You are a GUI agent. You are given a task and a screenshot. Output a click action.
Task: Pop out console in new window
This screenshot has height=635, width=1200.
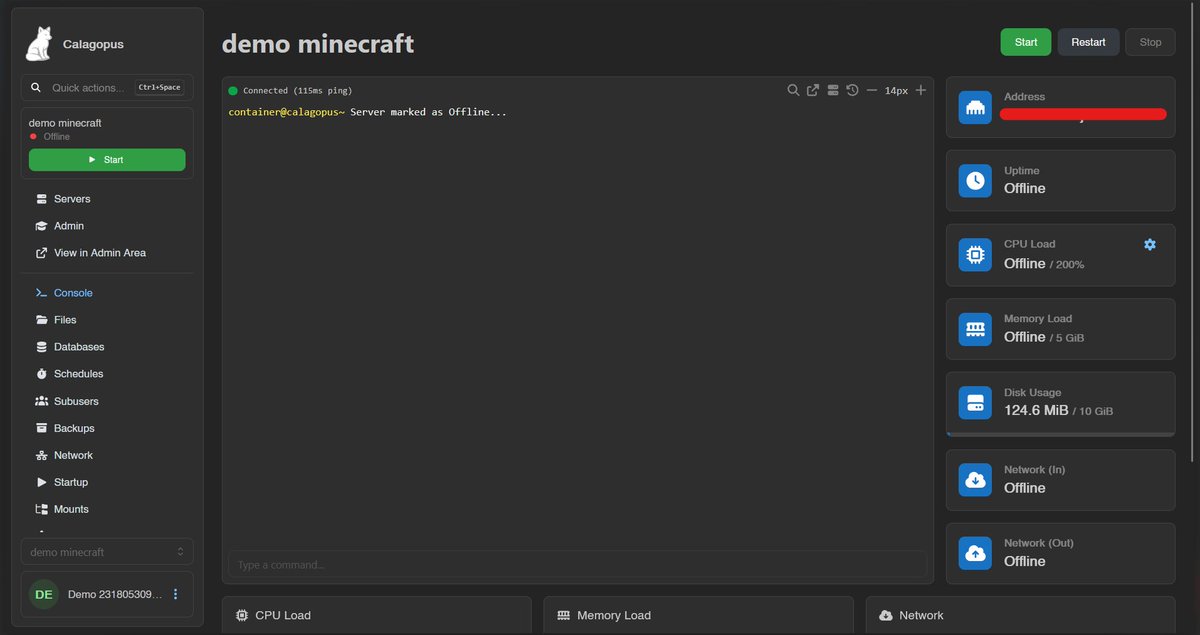pos(813,90)
